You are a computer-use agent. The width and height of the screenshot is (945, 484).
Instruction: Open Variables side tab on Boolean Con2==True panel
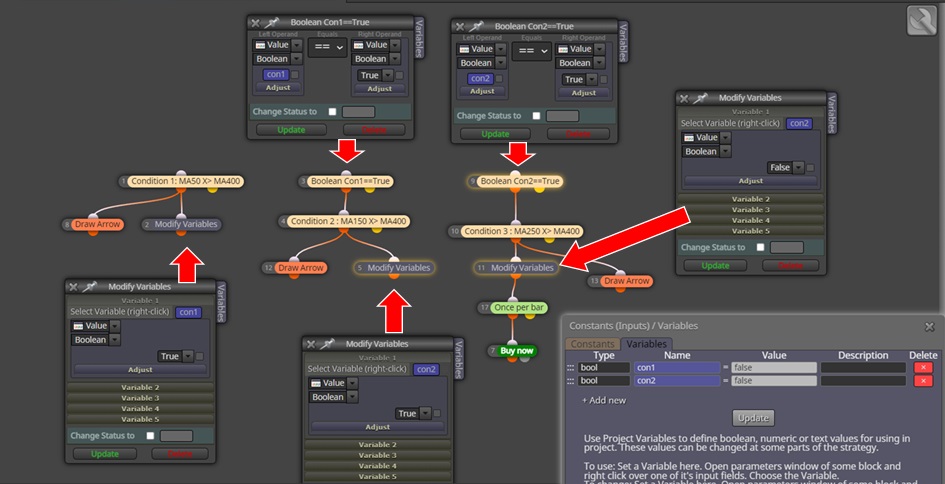click(624, 43)
